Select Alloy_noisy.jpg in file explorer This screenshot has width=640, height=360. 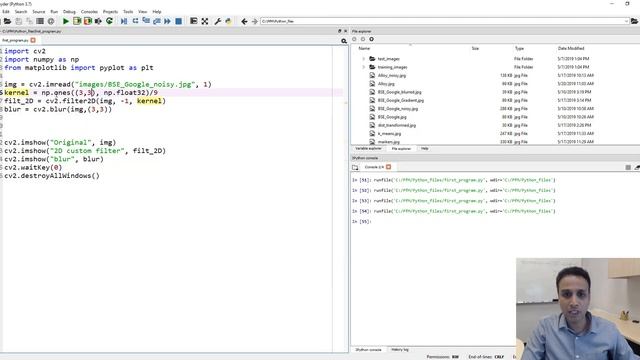pyautogui.click(x=392, y=76)
